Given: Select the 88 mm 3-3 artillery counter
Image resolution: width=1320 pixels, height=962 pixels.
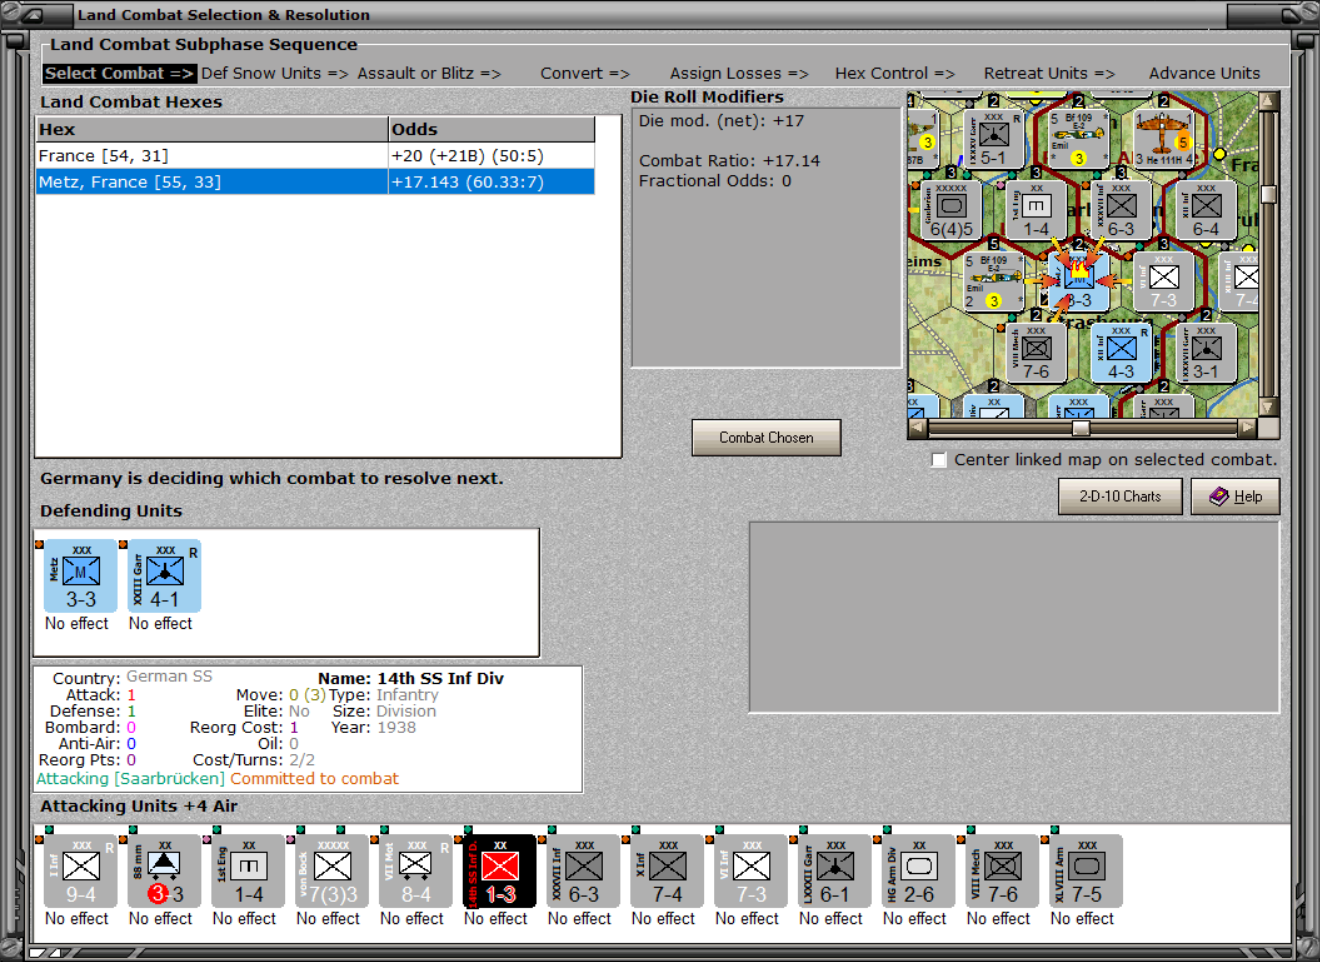Looking at the screenshot, I should (x=165, y=872).
